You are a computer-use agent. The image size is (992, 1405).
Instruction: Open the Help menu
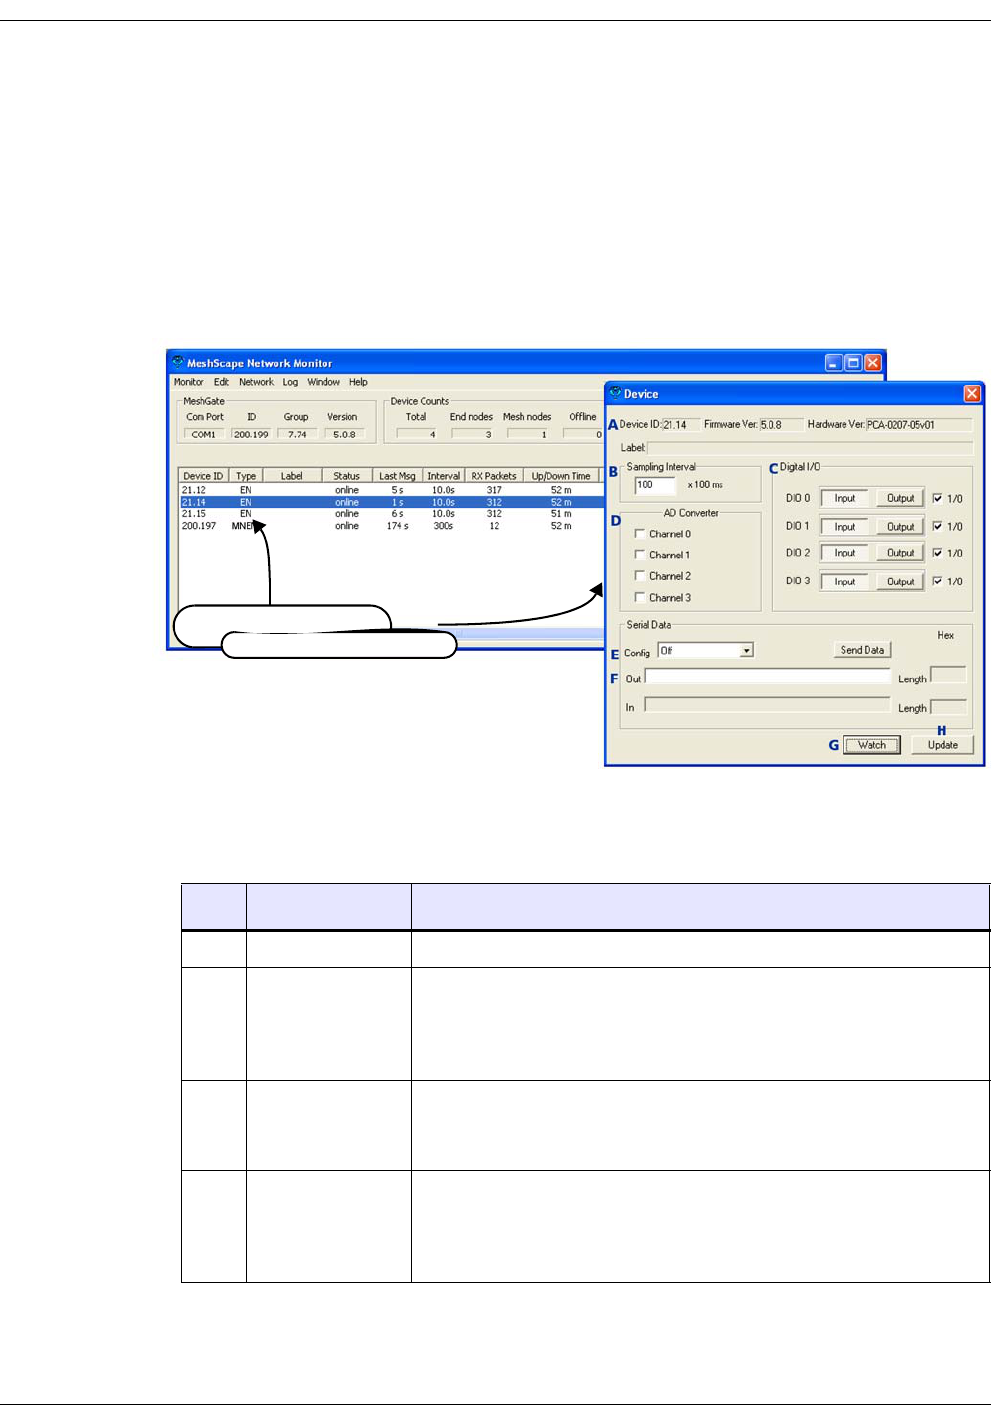pyautogui.click(x=358, y=382)
